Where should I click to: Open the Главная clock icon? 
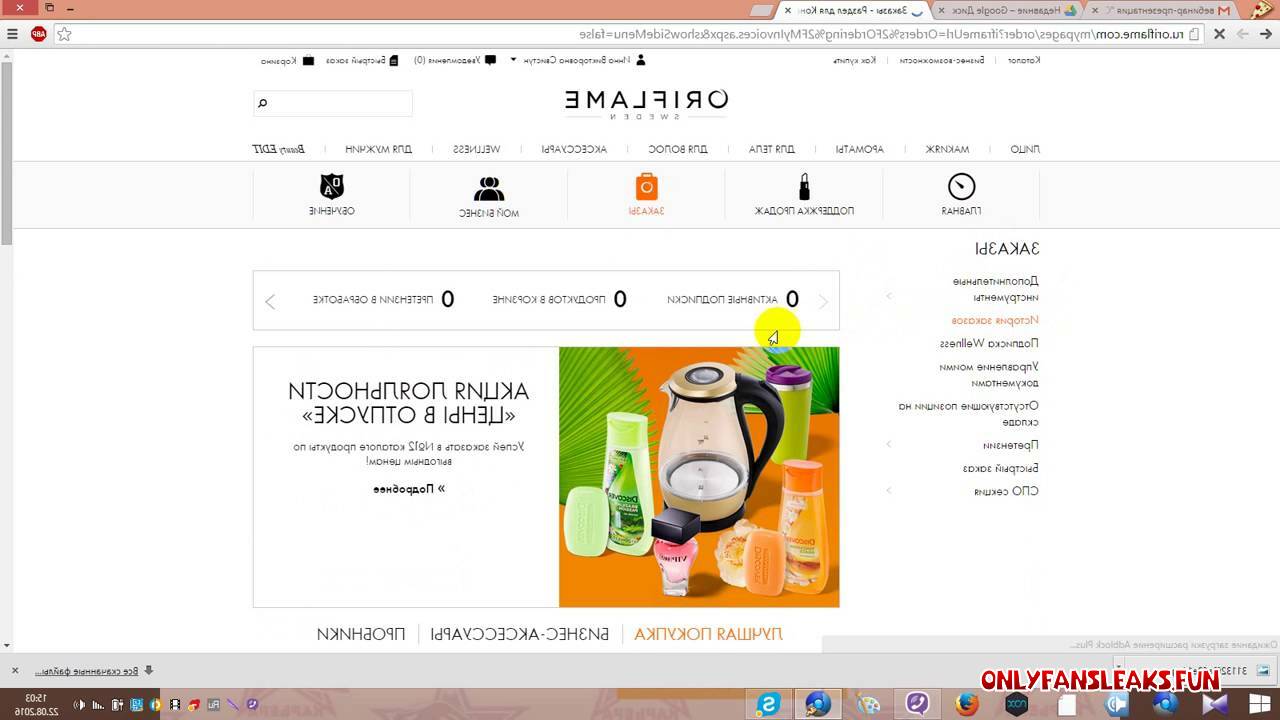click(961, 187)
